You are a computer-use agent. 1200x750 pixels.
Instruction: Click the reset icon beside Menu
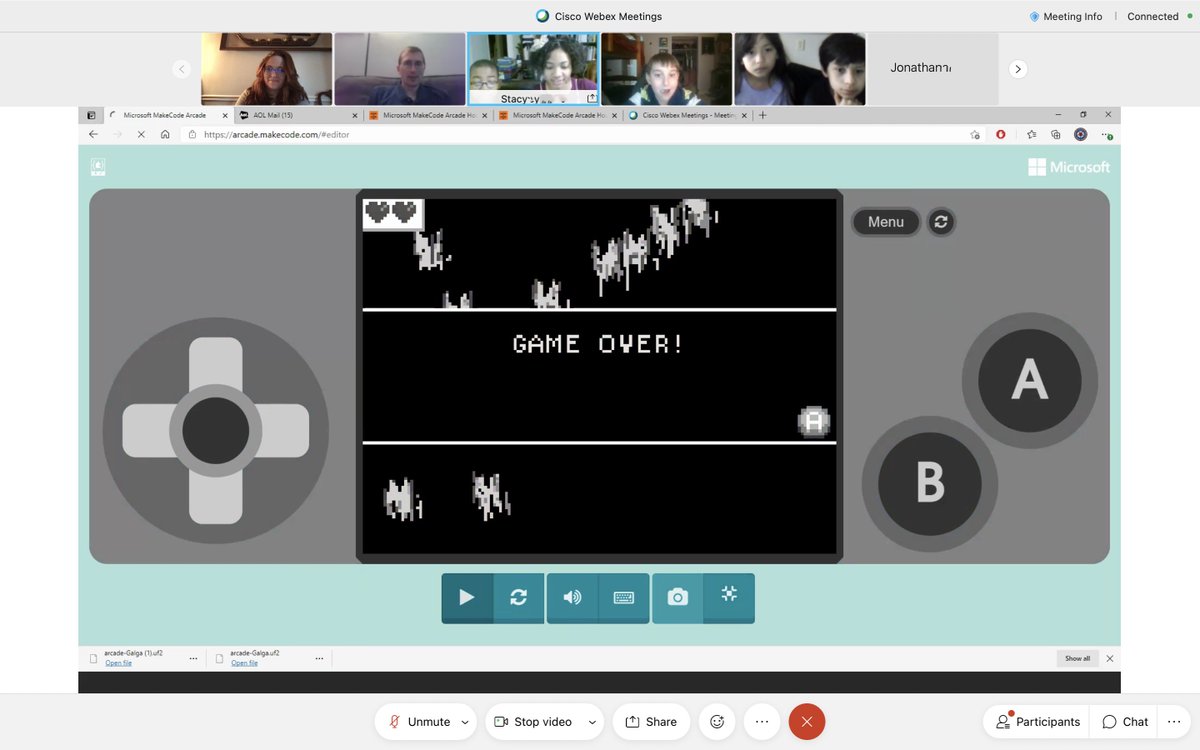[x=941, y=222]
